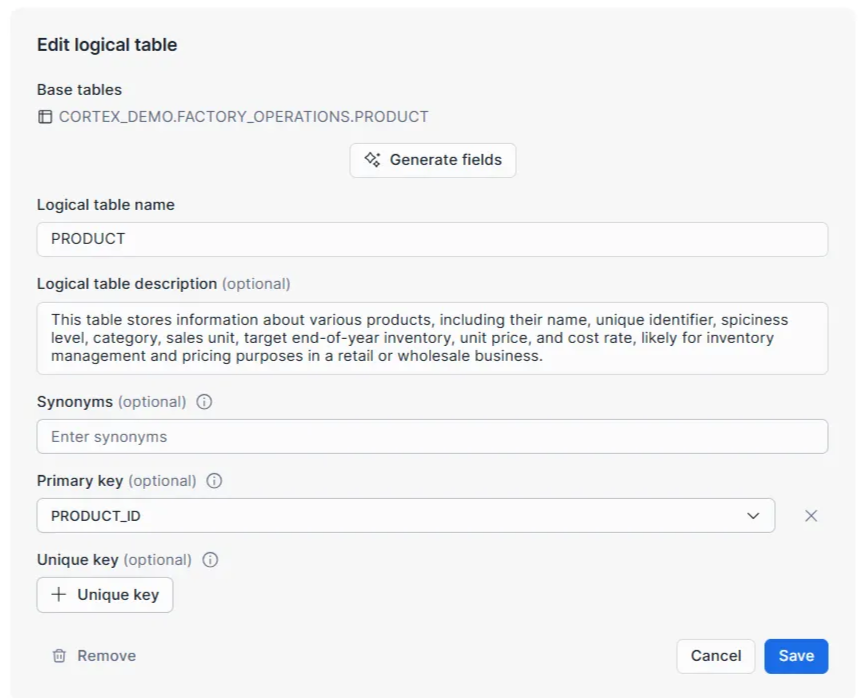
Task: Click inside the Logical table description text area
Action: click(x=432, y=338)
